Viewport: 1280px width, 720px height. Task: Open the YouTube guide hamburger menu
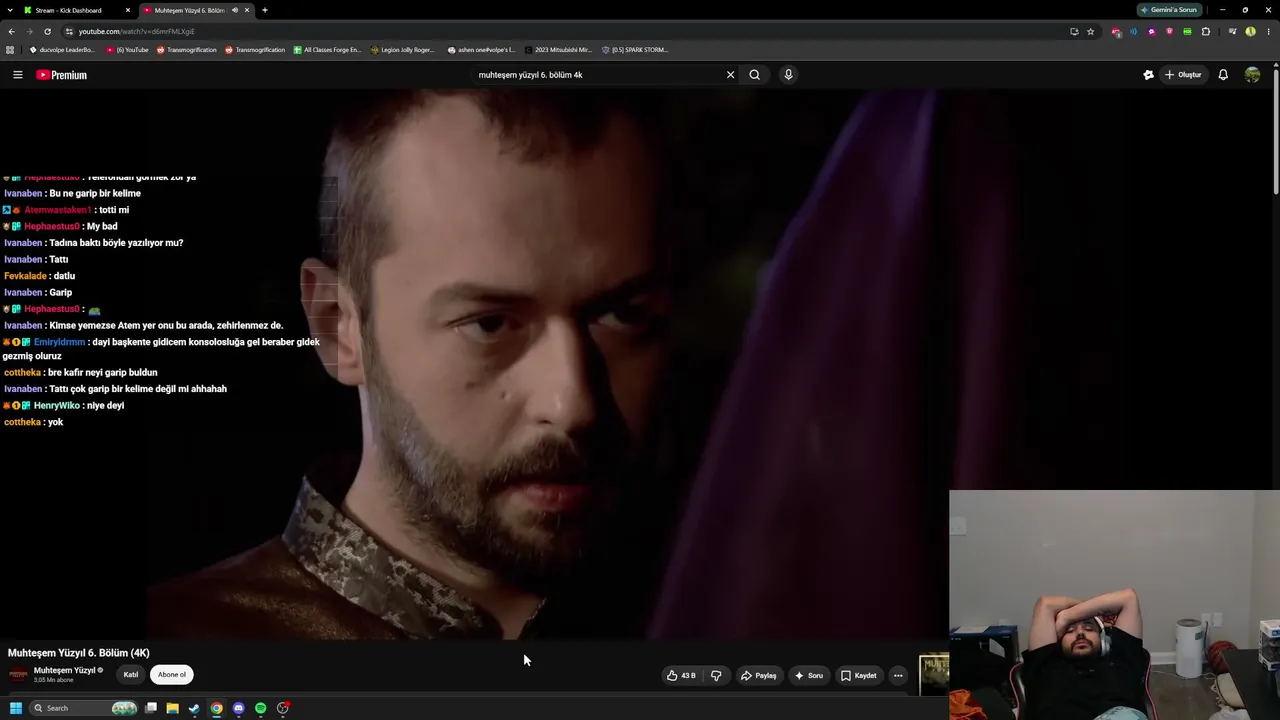click(x=17, y=75)
